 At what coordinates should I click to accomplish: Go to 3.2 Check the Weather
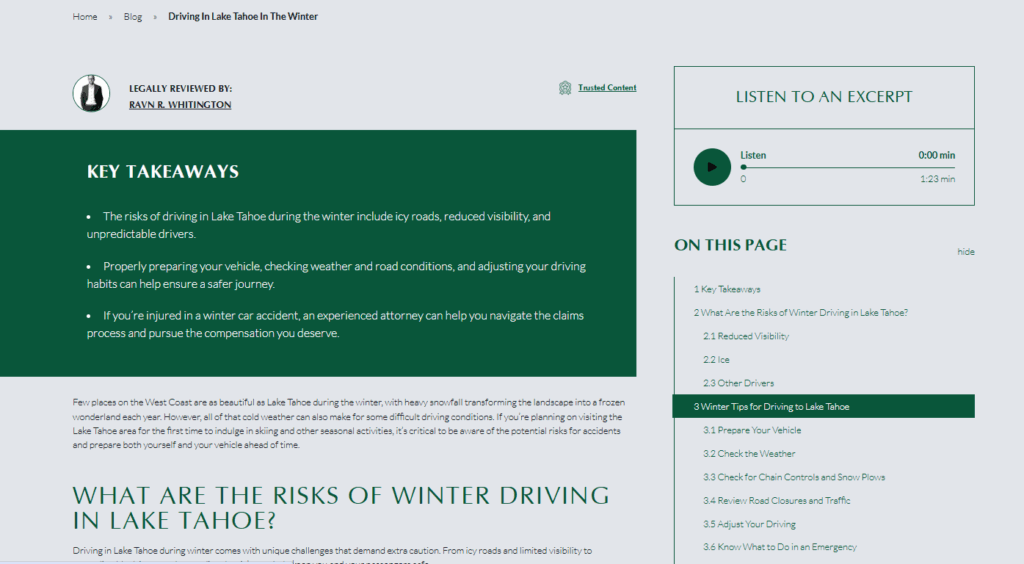point(749,454)
